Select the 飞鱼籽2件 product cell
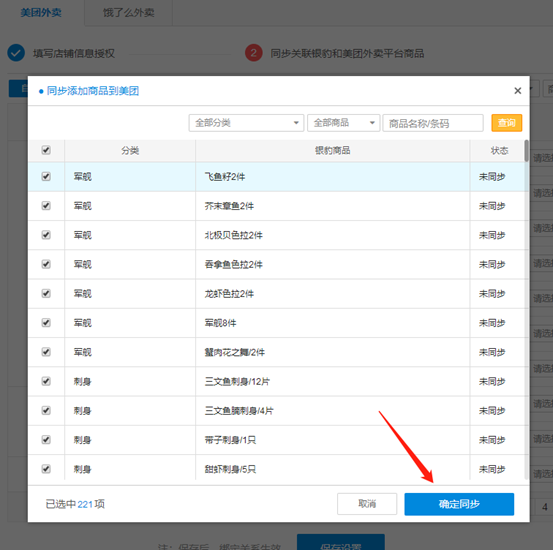This screenshot has height=550, width=553. point(333,176)
